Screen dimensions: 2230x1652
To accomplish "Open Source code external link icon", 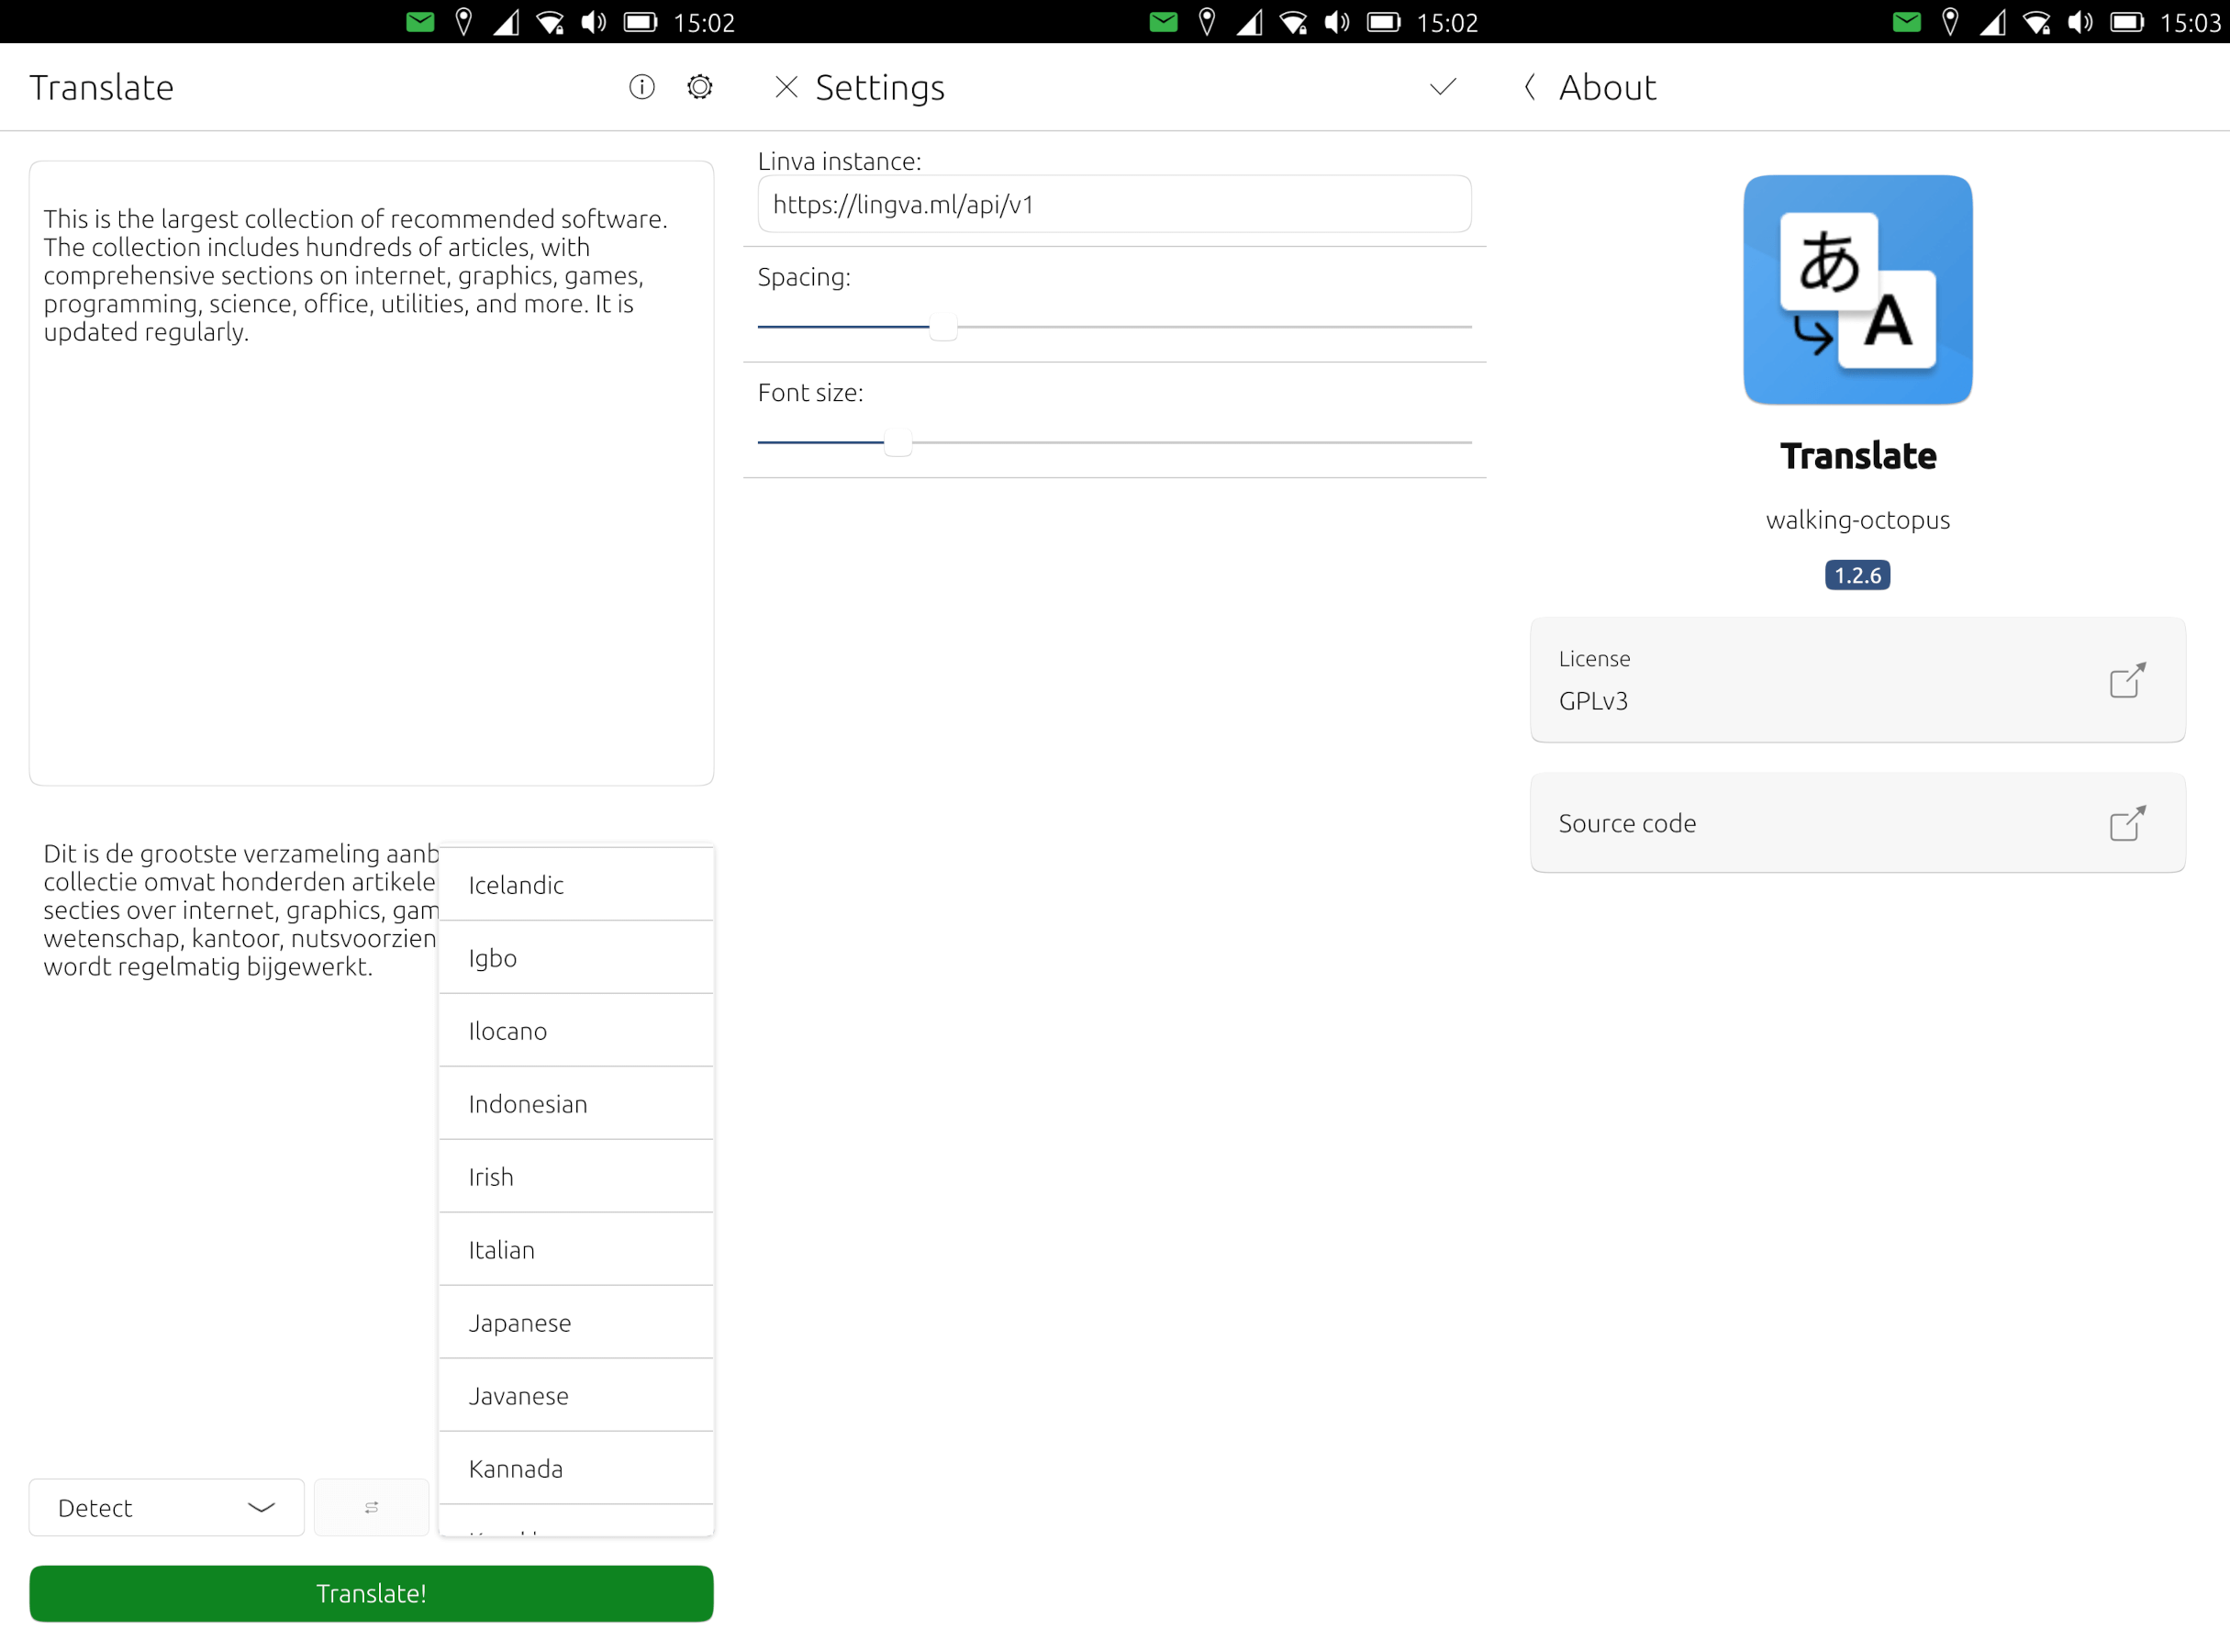I will 2126,823.
